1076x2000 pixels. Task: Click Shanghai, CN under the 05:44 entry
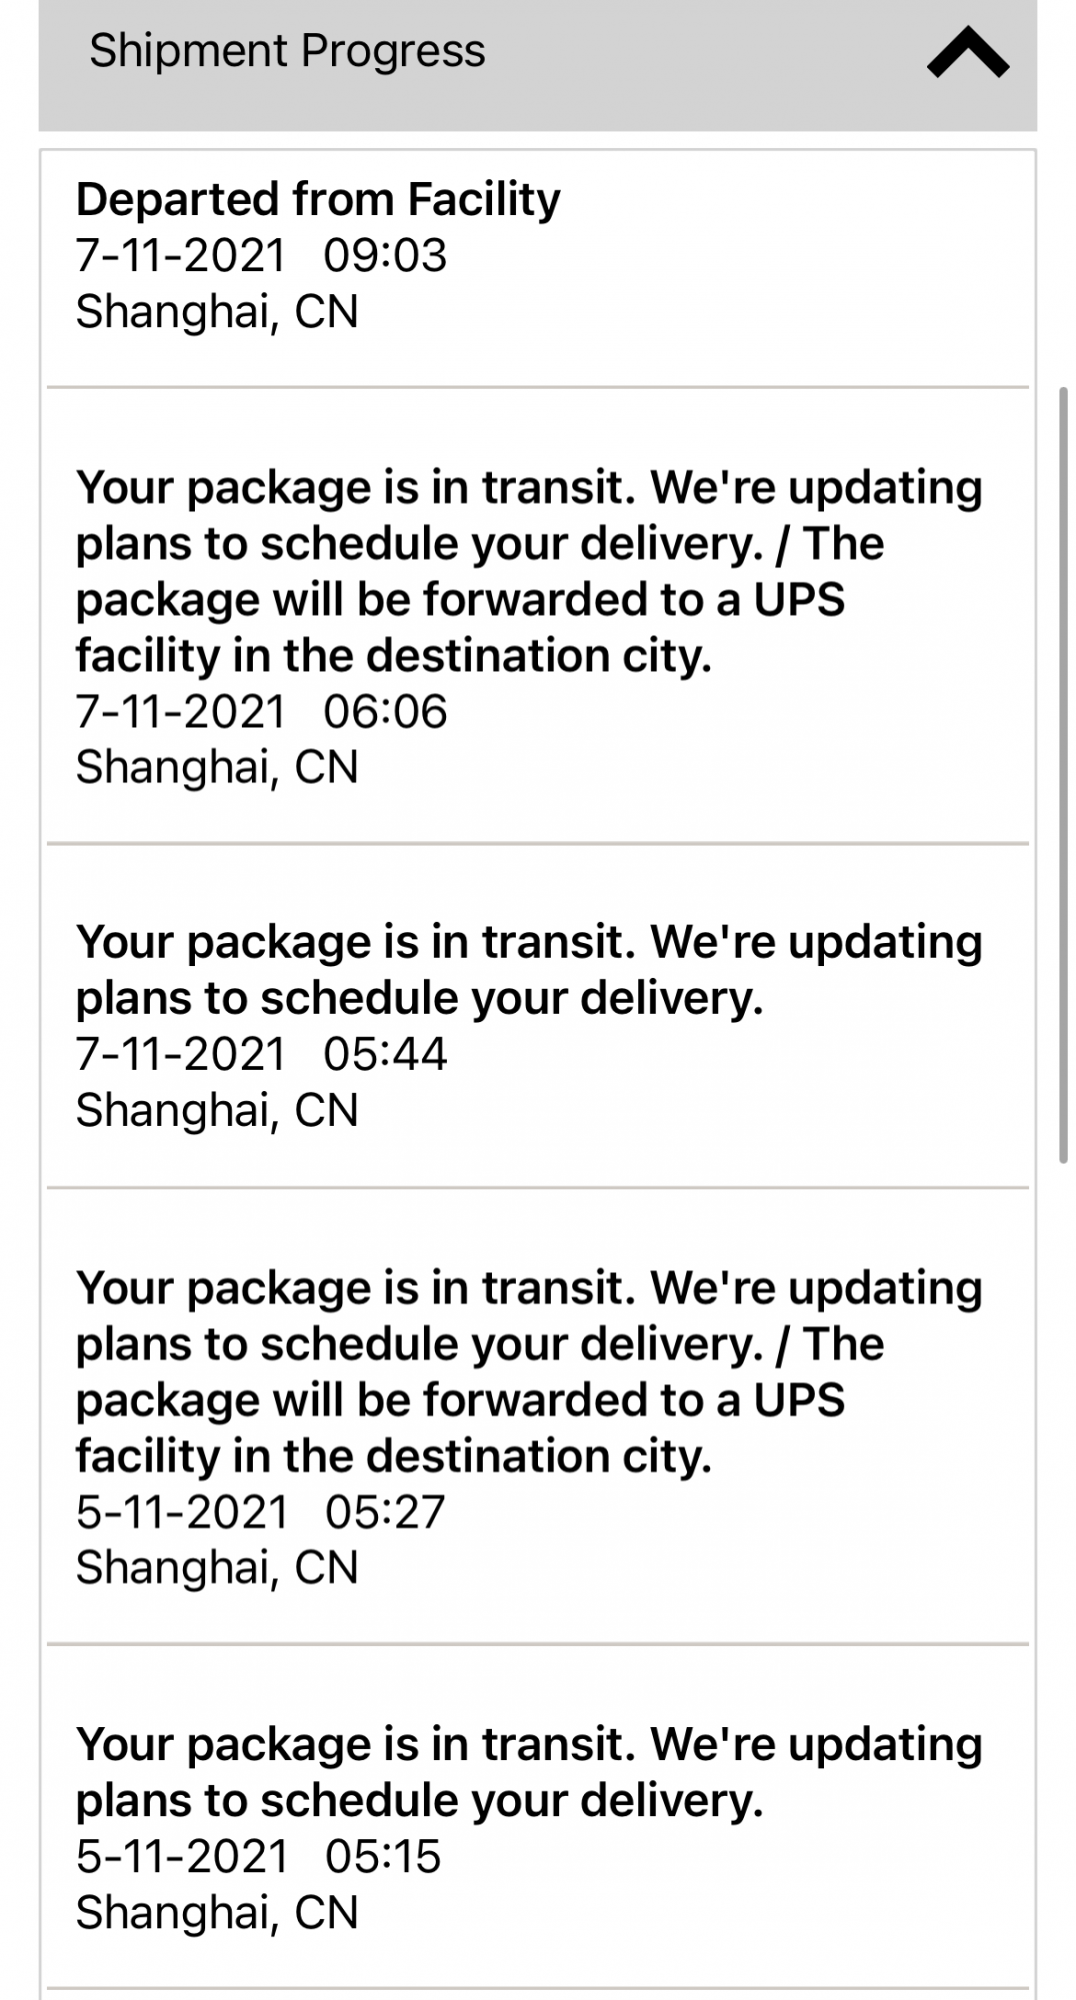pyautogui.click(x=217, y=1110)
